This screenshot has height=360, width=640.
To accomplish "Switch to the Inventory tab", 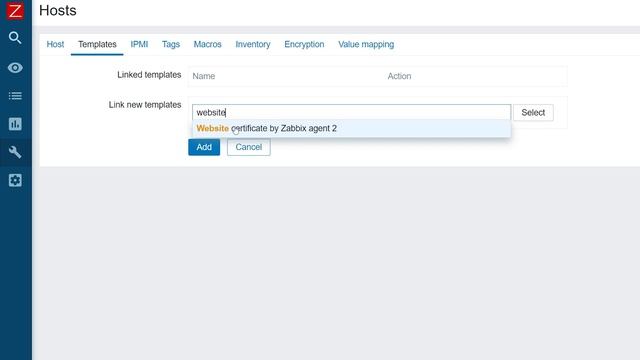I will (x=253, y=44).
